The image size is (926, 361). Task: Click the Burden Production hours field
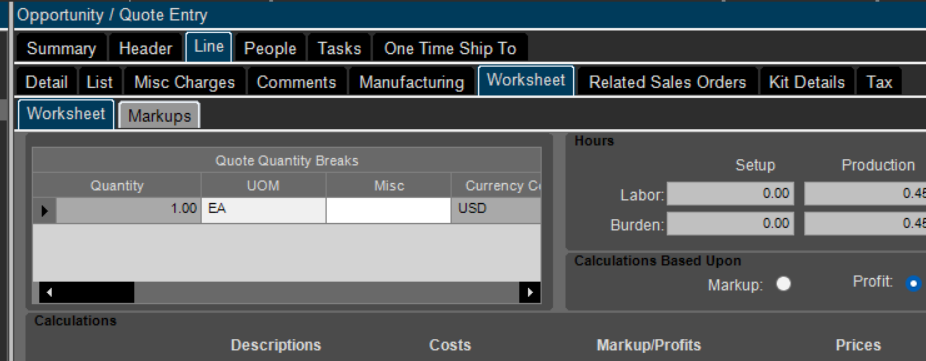865,224
